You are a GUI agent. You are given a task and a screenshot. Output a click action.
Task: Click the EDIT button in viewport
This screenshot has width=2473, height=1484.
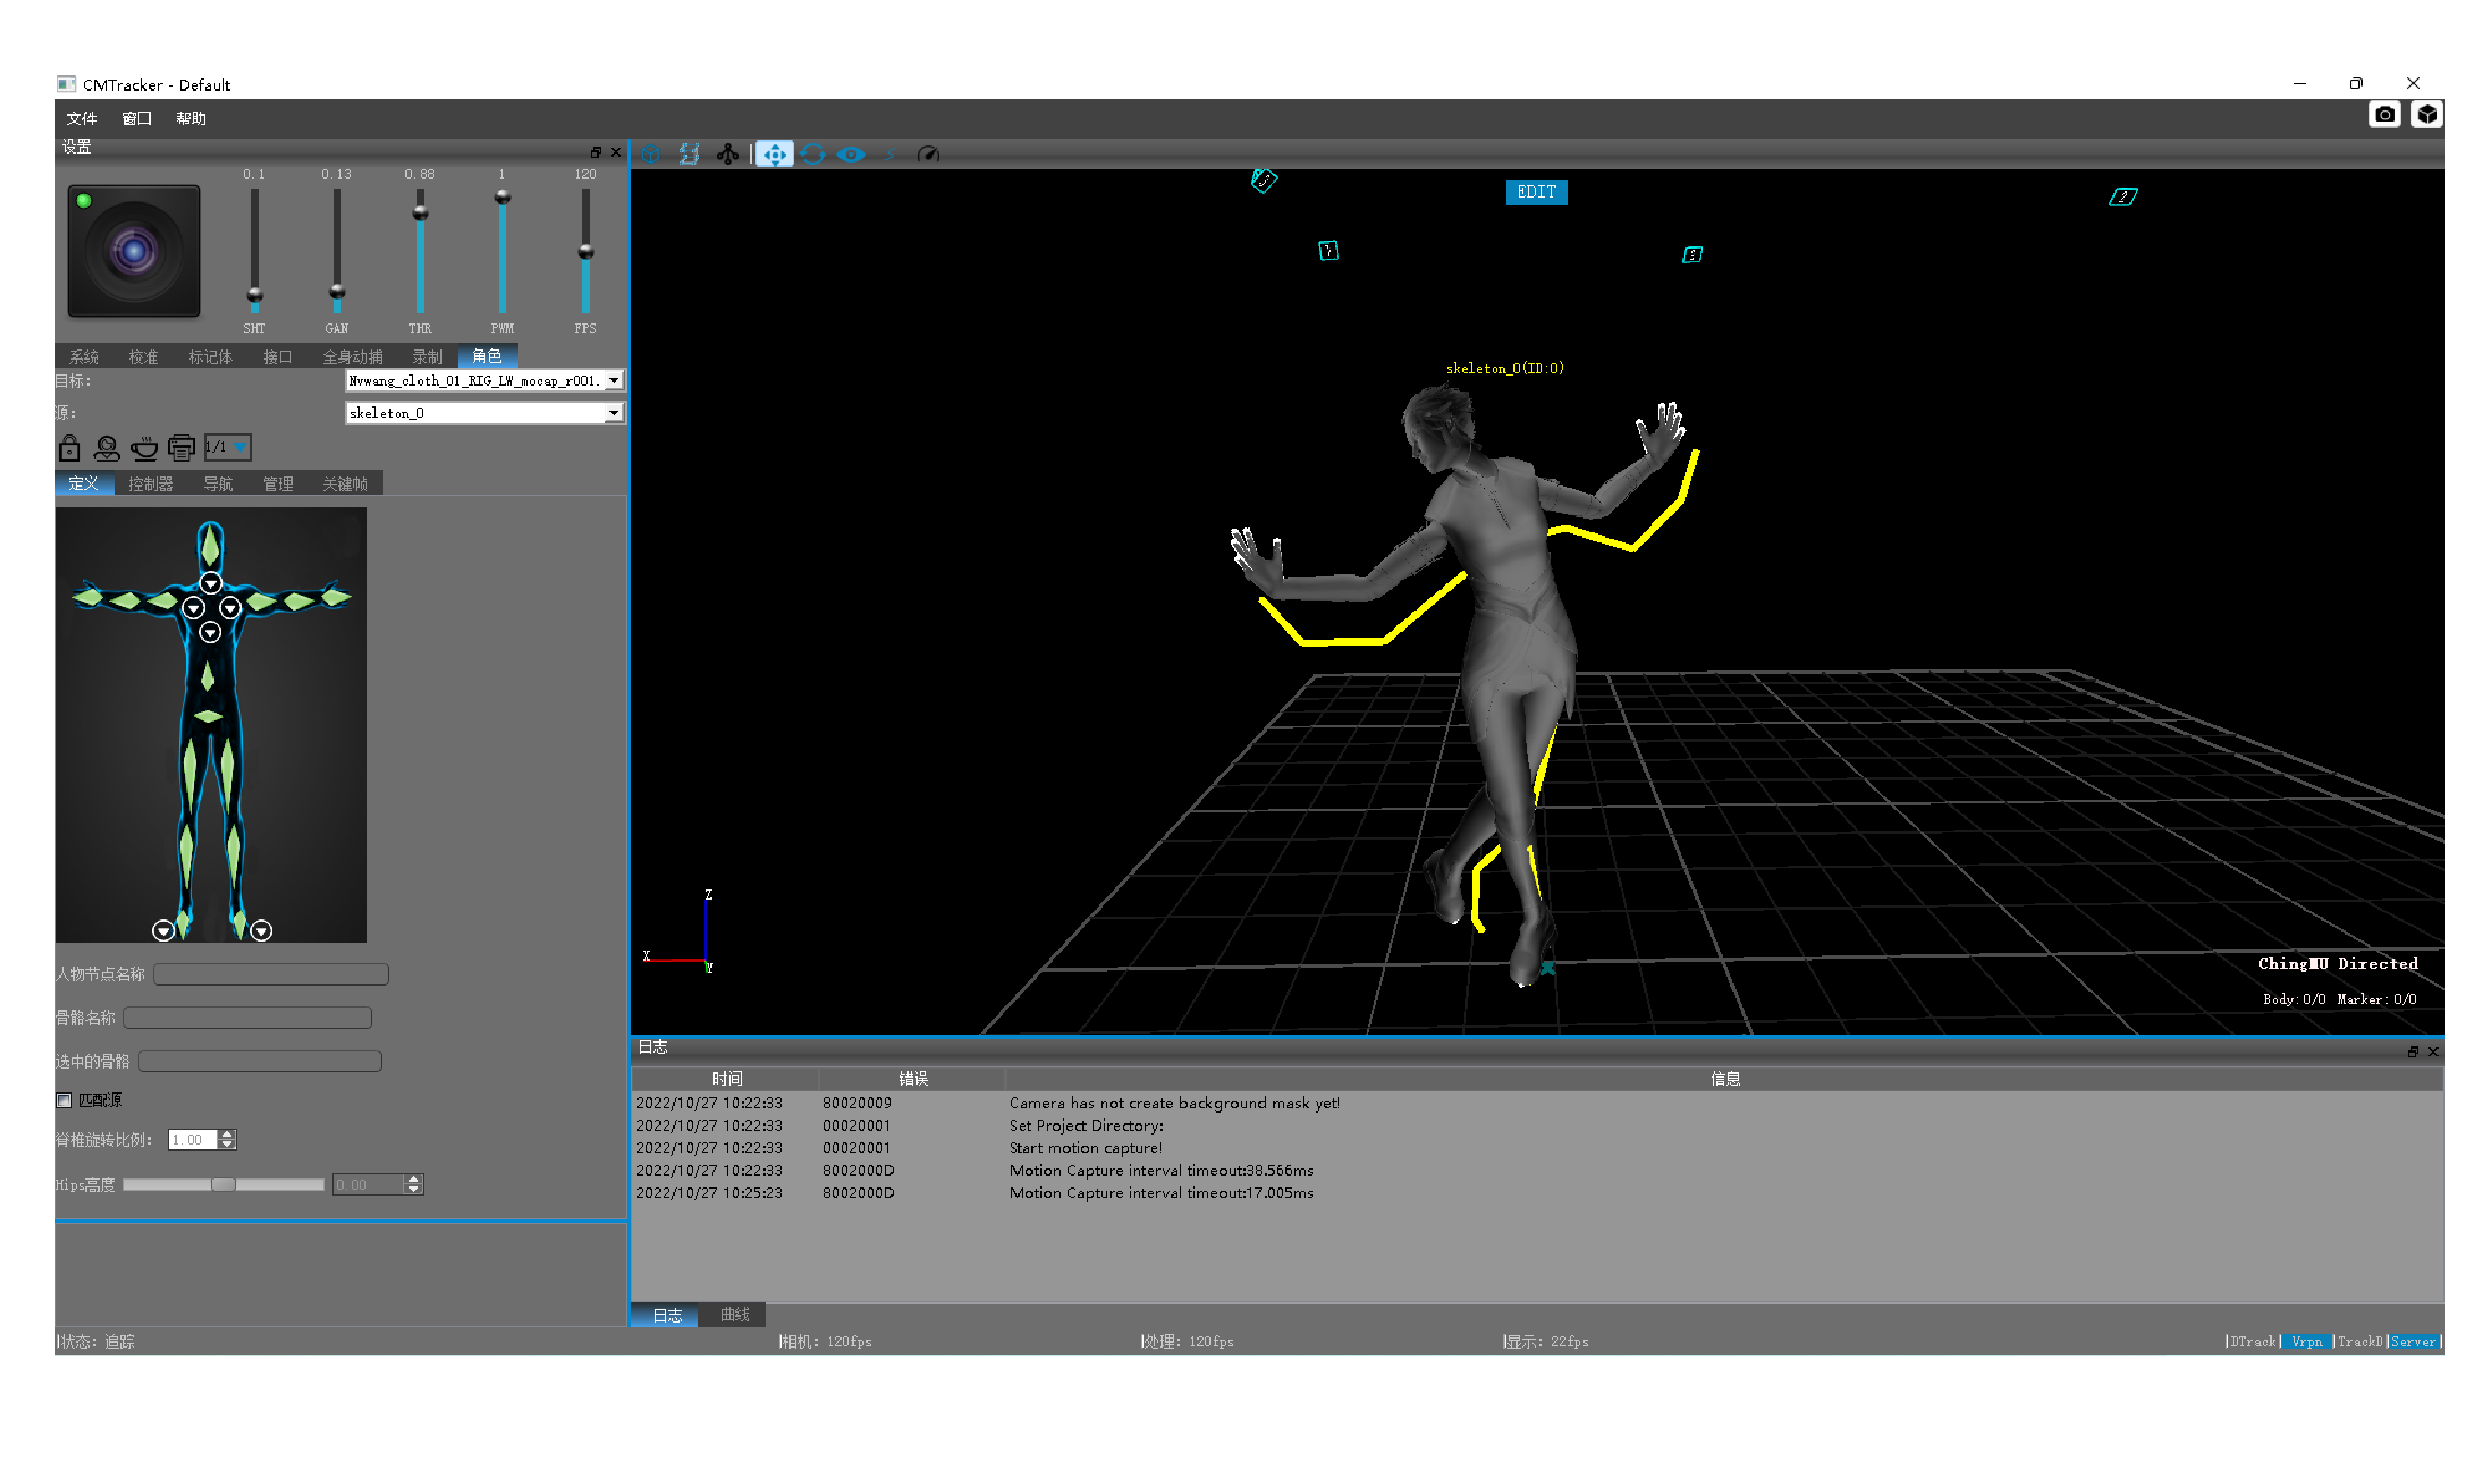pos(1536,192)
